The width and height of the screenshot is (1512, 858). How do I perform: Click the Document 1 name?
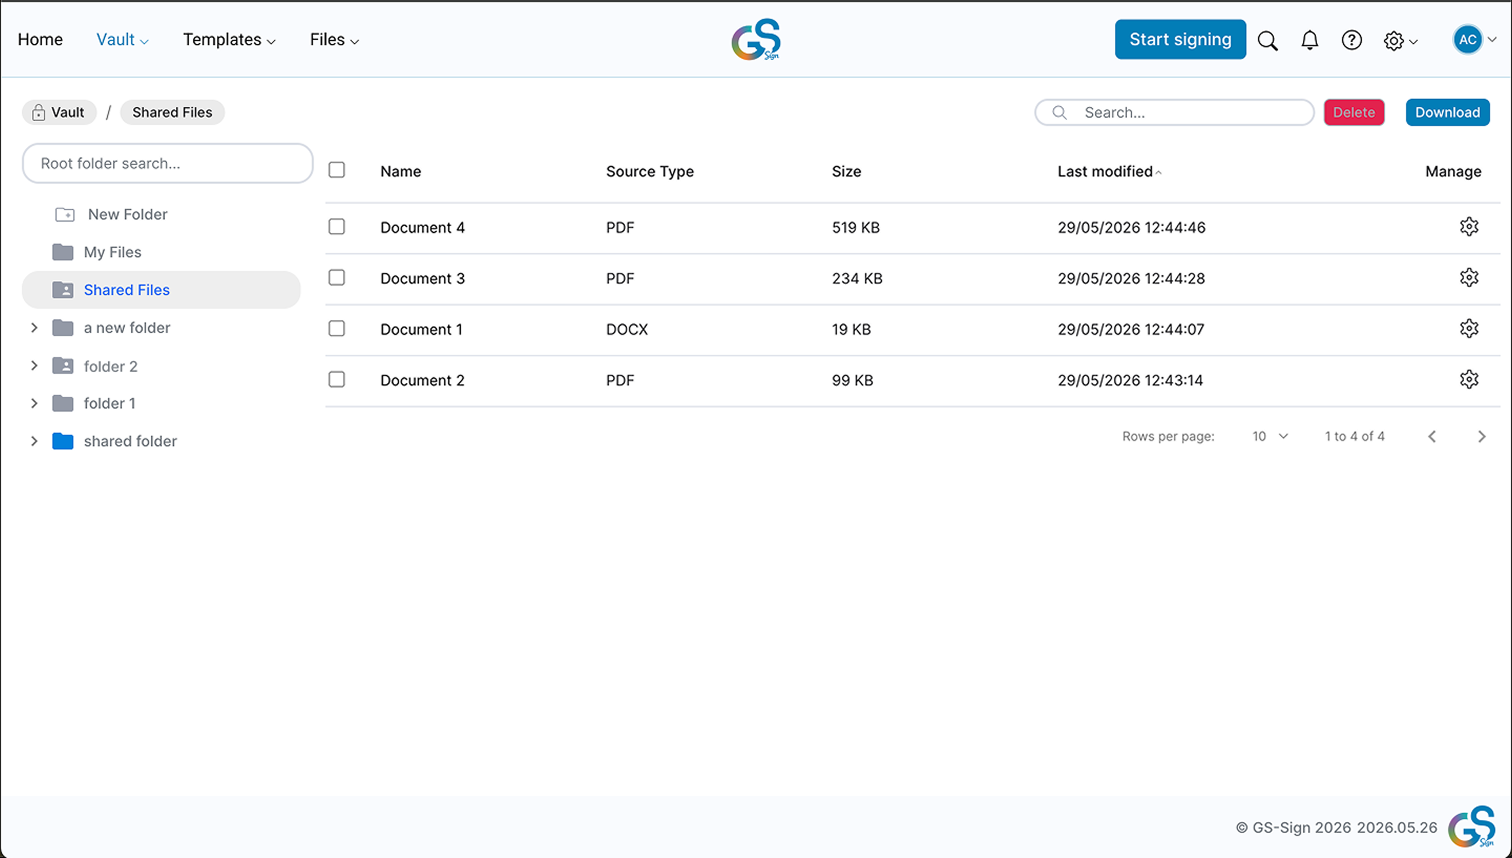[x=421, y=329]
